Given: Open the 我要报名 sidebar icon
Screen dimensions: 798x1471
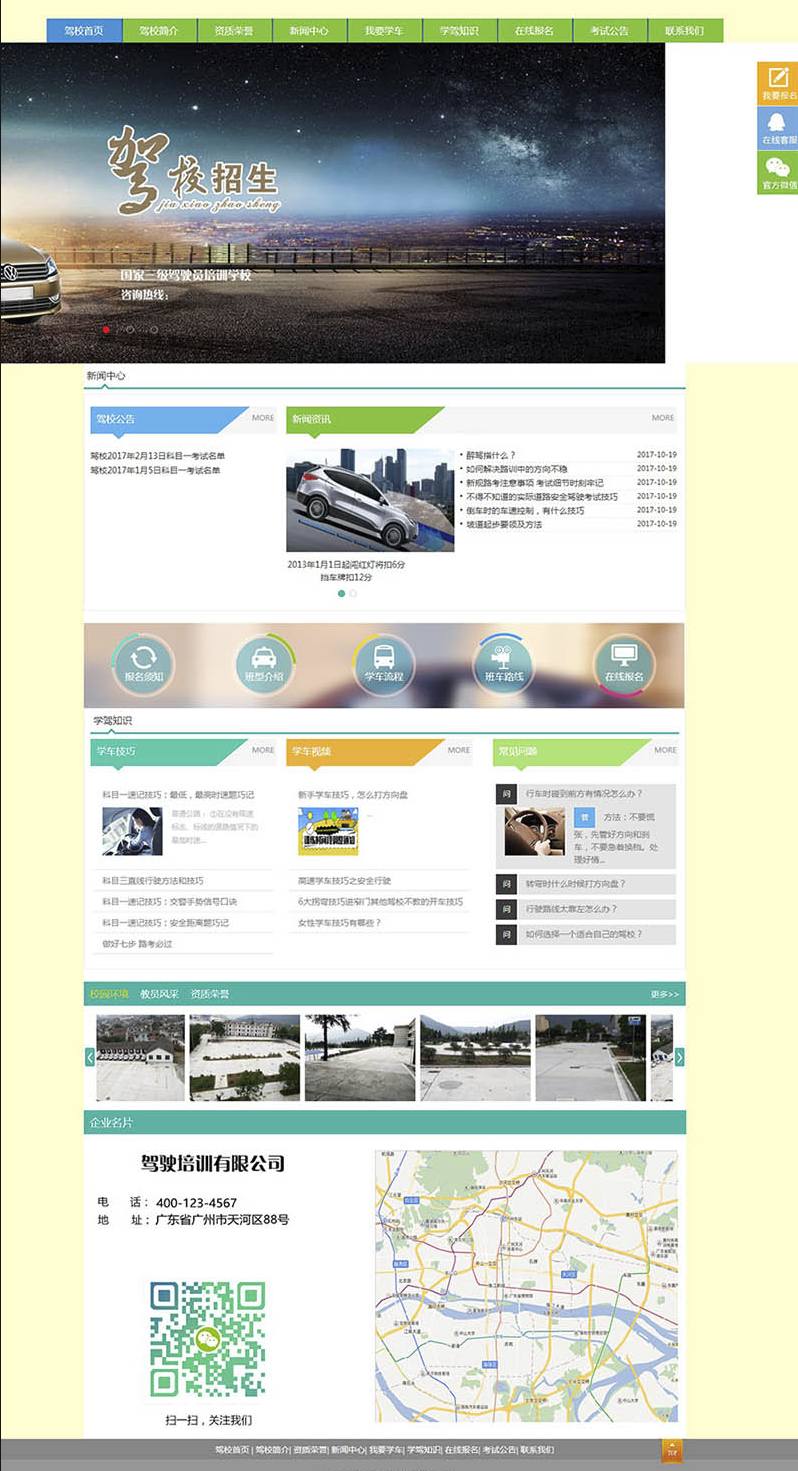Looking at the screenshot, I should 777,83.
